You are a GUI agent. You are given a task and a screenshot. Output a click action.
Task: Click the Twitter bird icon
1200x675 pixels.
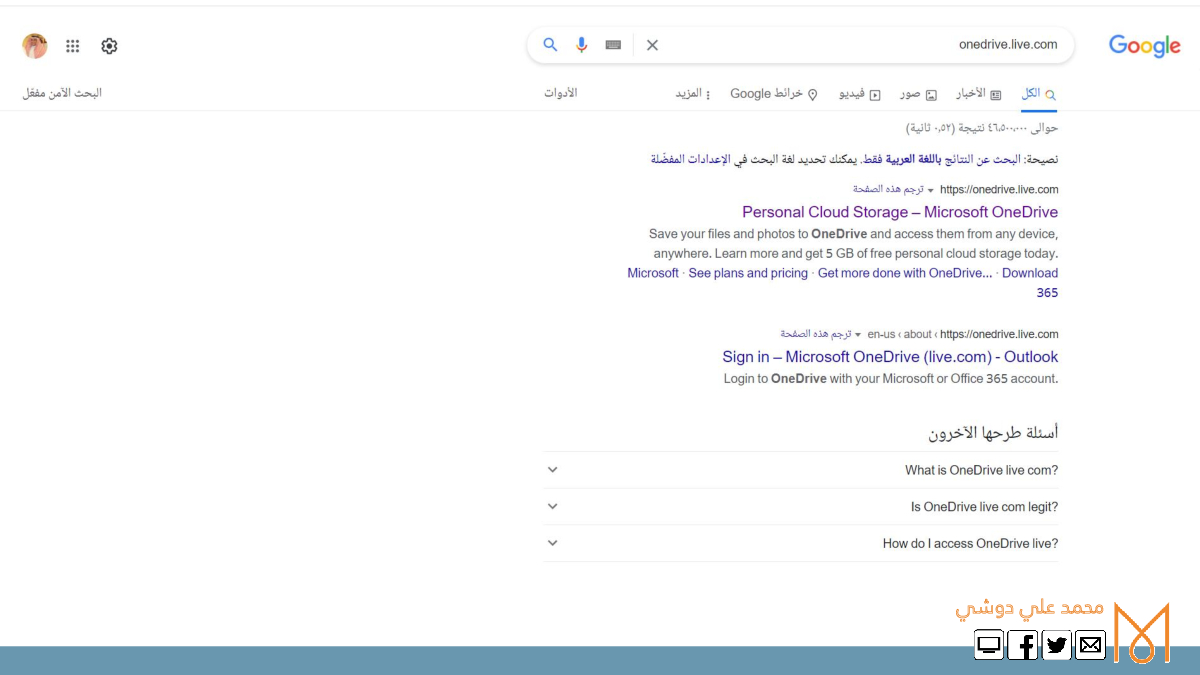pos(1056,645)
